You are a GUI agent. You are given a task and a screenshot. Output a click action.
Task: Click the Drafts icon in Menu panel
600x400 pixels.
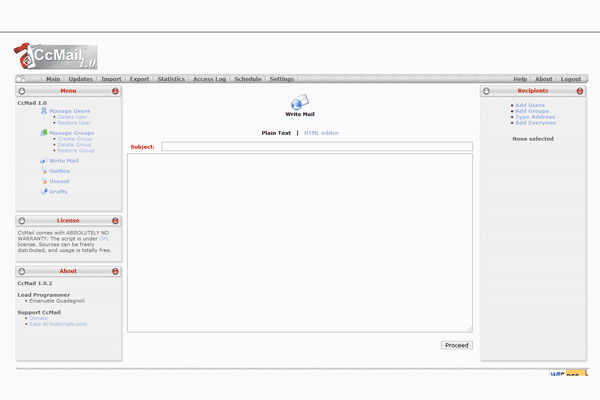click(44, 191)
